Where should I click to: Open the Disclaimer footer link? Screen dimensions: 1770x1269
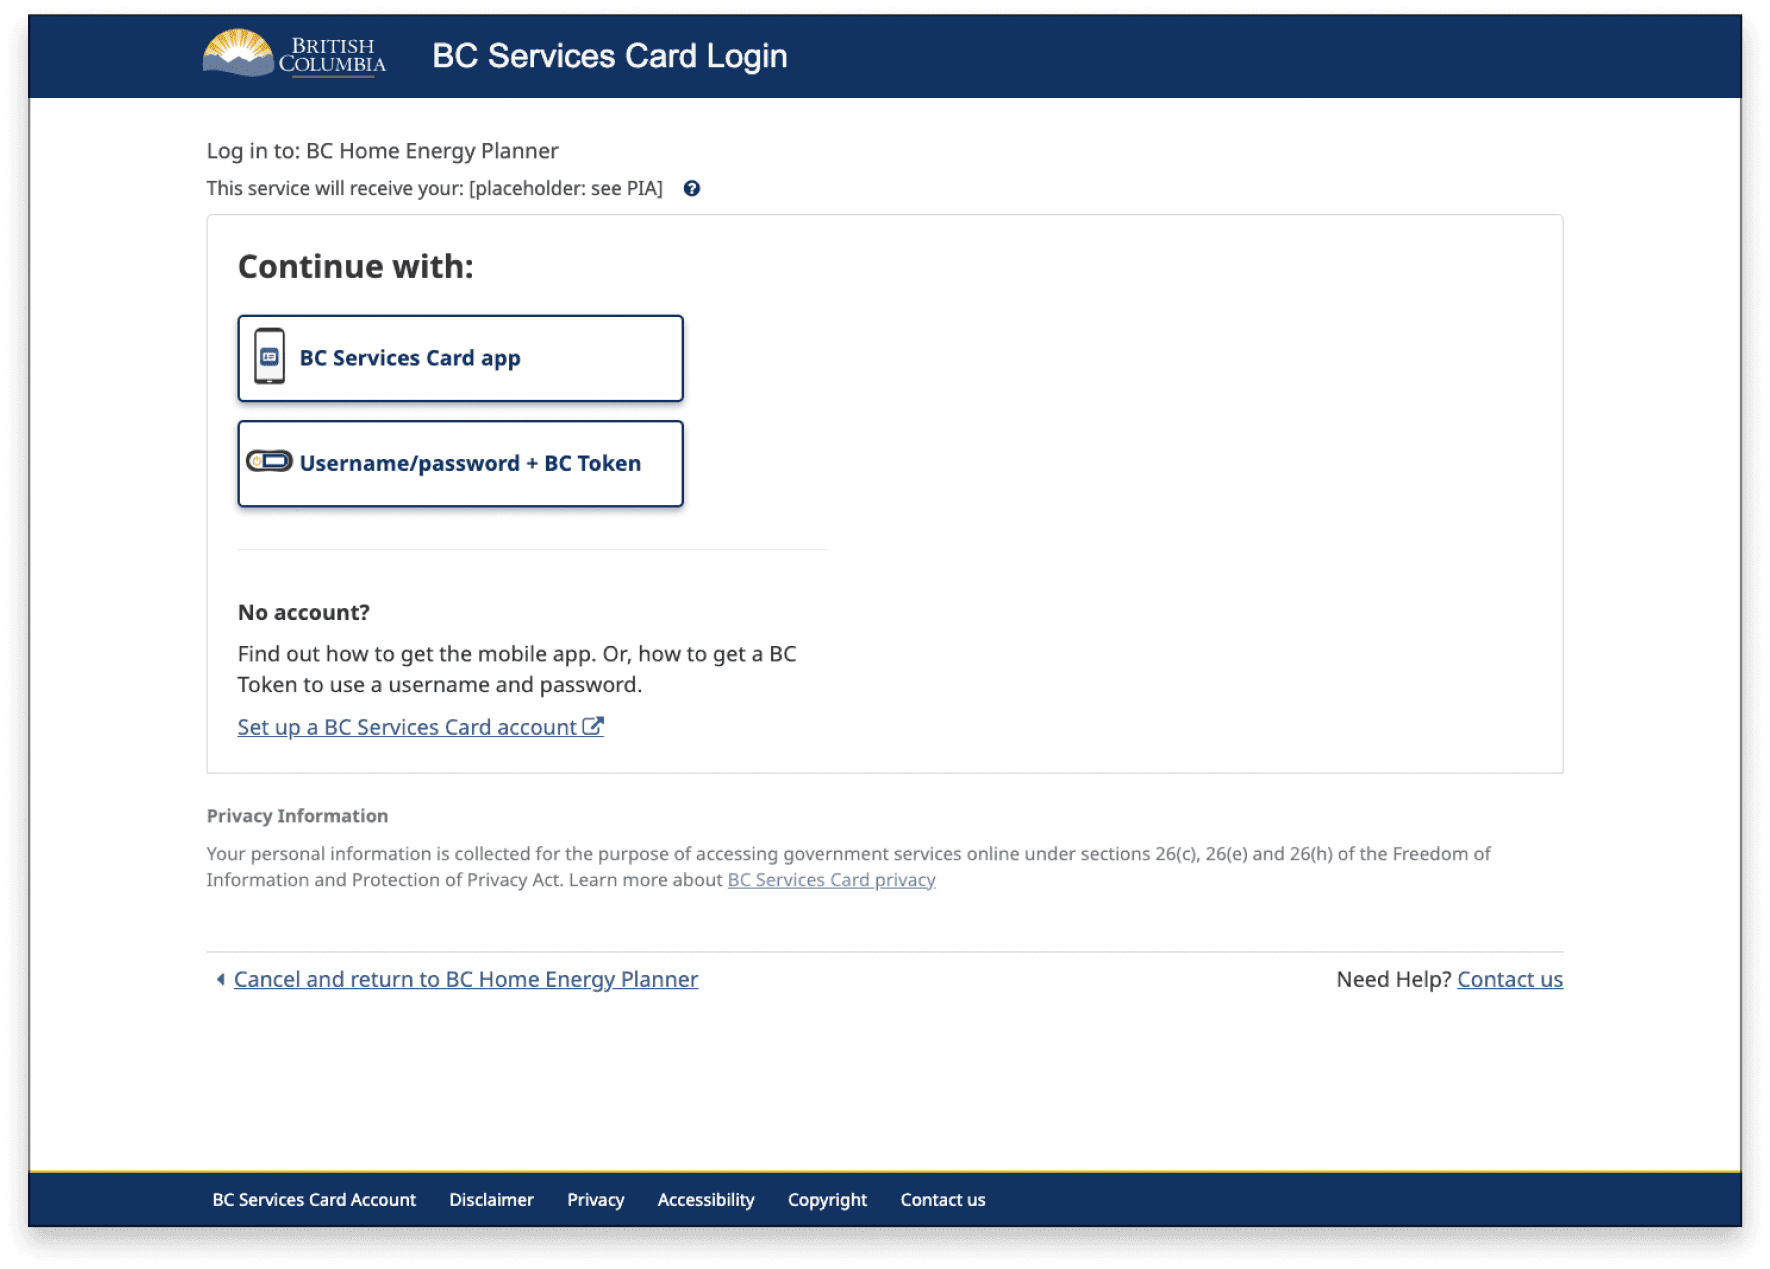coord(491,1199)
